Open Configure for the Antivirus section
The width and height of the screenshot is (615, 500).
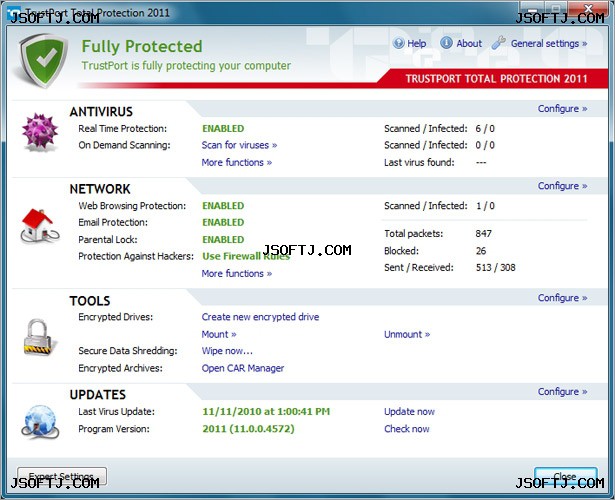(562, 109)
